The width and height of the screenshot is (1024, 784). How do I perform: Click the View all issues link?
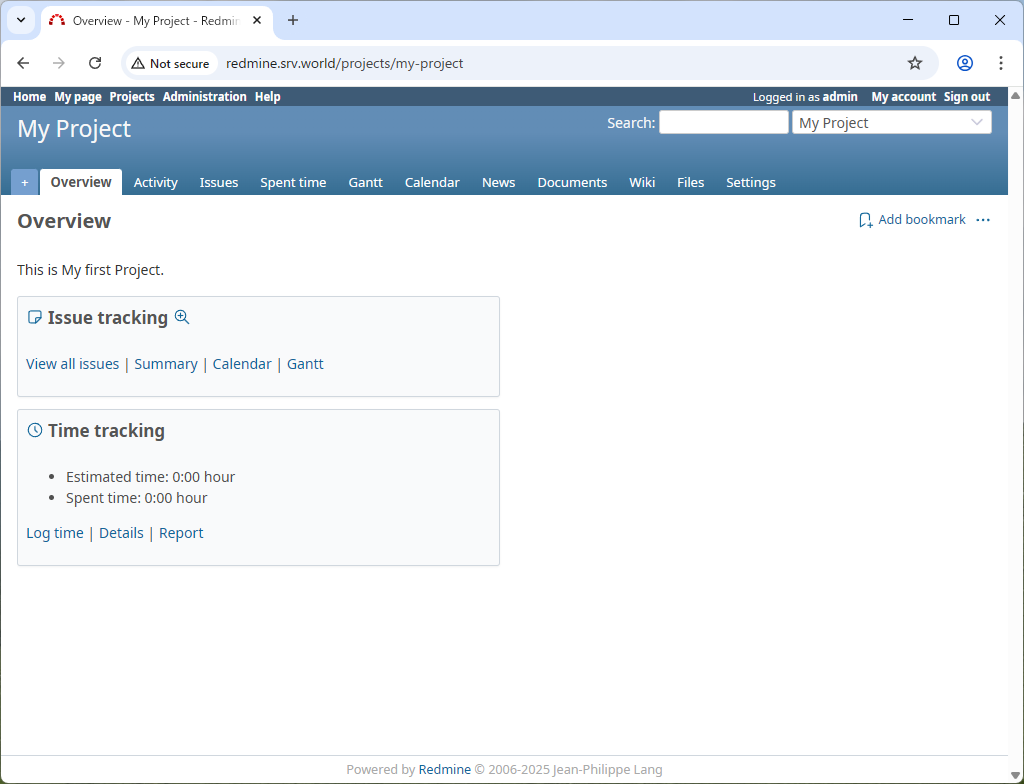[x=72, y=364]
